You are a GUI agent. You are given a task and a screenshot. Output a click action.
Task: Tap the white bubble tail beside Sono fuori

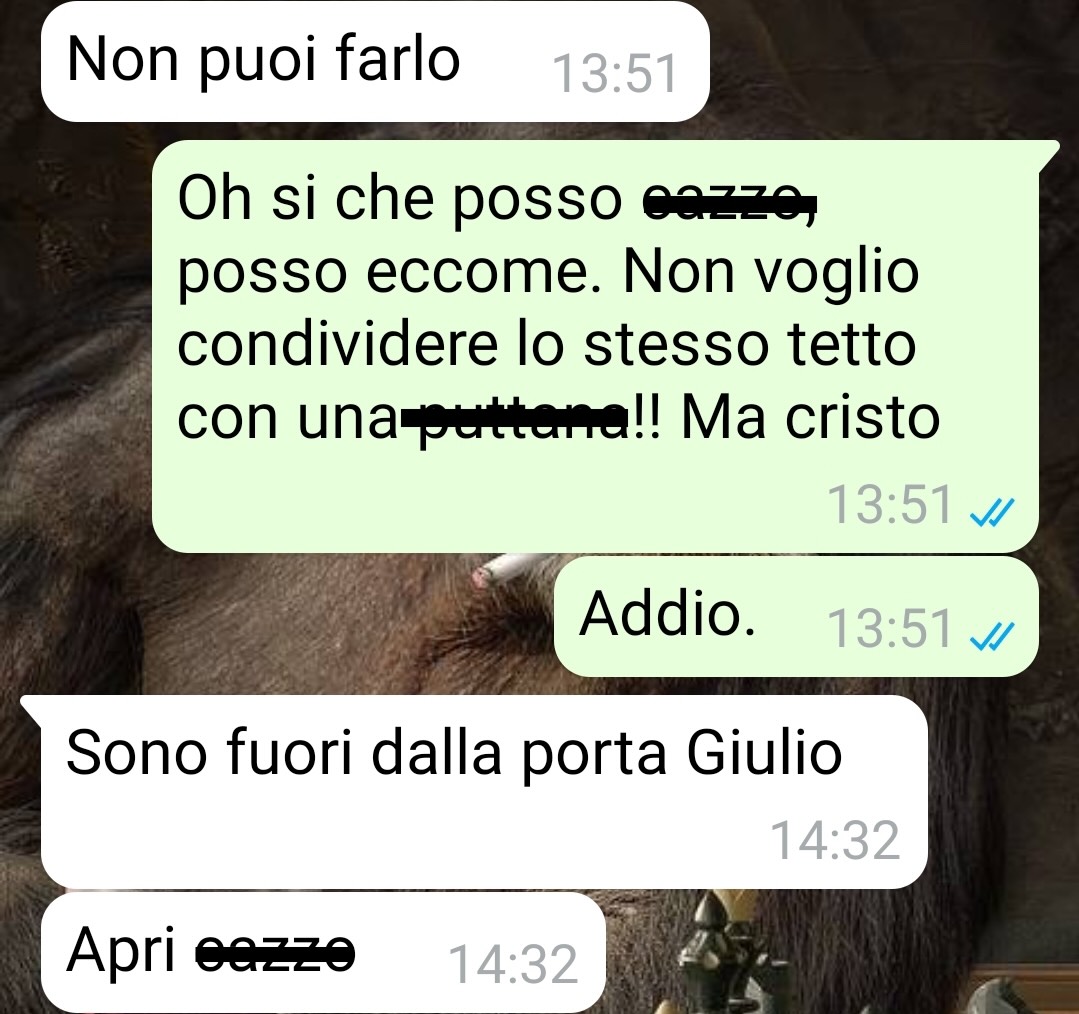(33, 709)
